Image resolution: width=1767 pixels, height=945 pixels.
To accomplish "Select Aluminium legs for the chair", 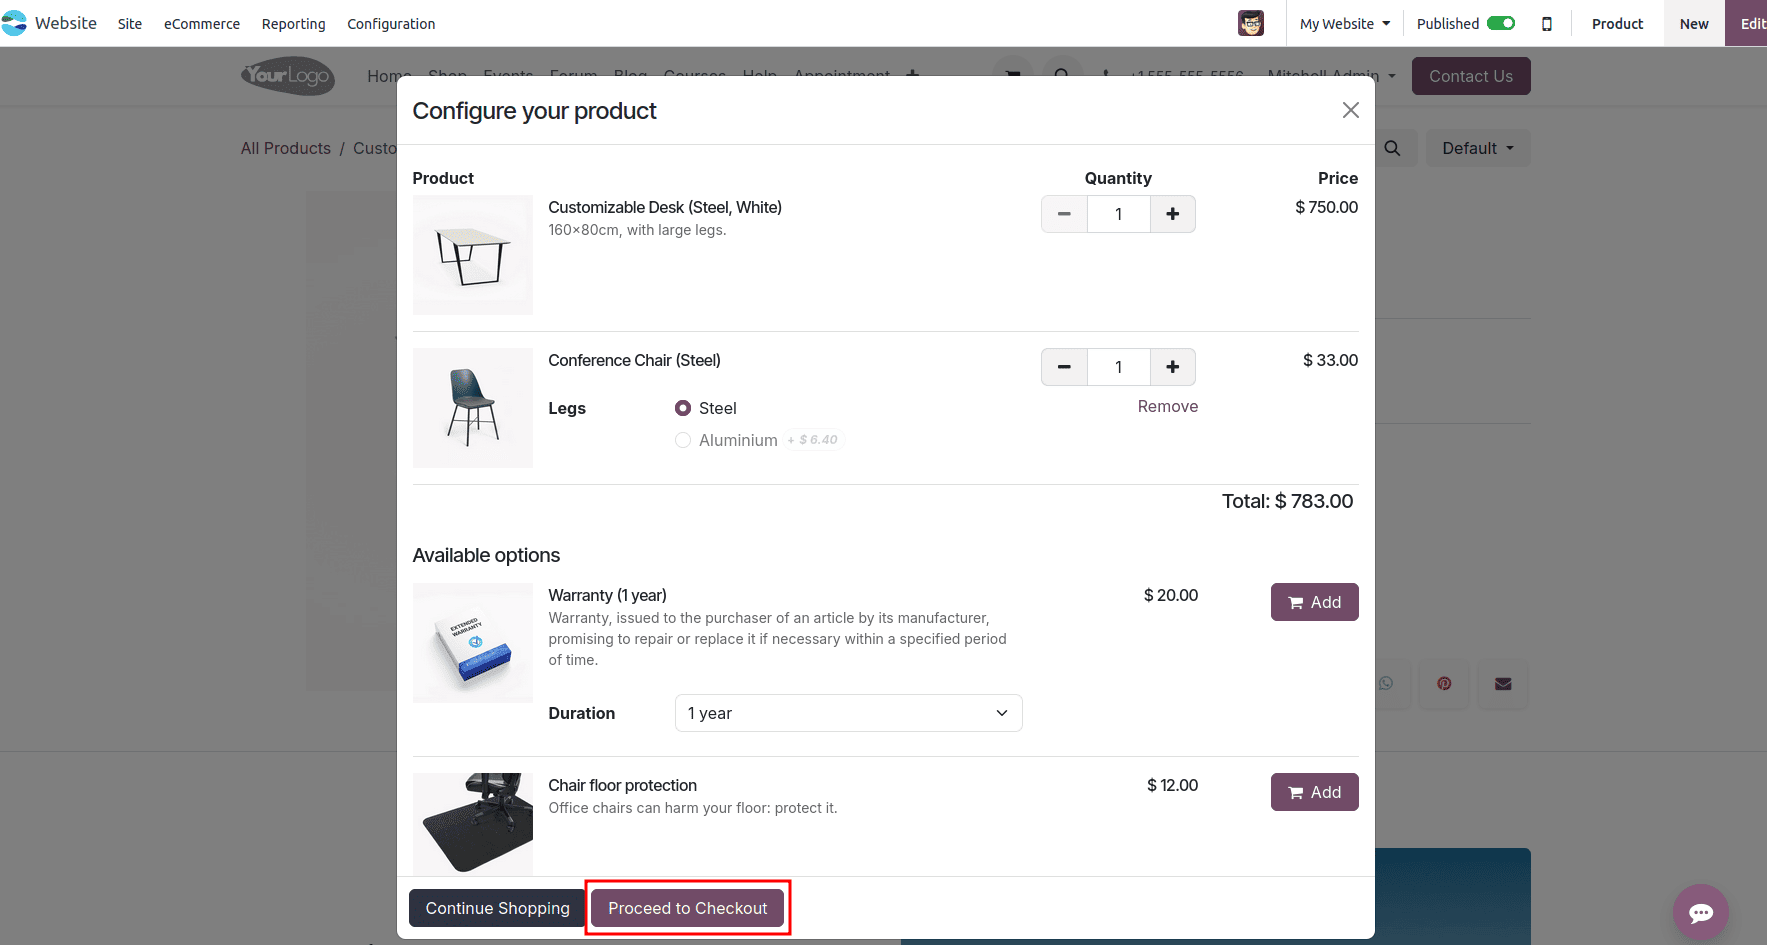I will point(683,440).
